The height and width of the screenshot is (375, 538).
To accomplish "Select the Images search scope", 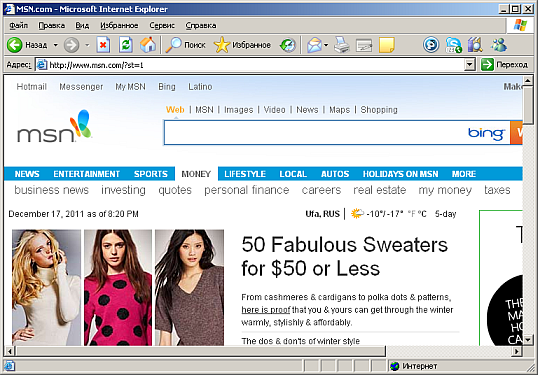I will [238, 110].
